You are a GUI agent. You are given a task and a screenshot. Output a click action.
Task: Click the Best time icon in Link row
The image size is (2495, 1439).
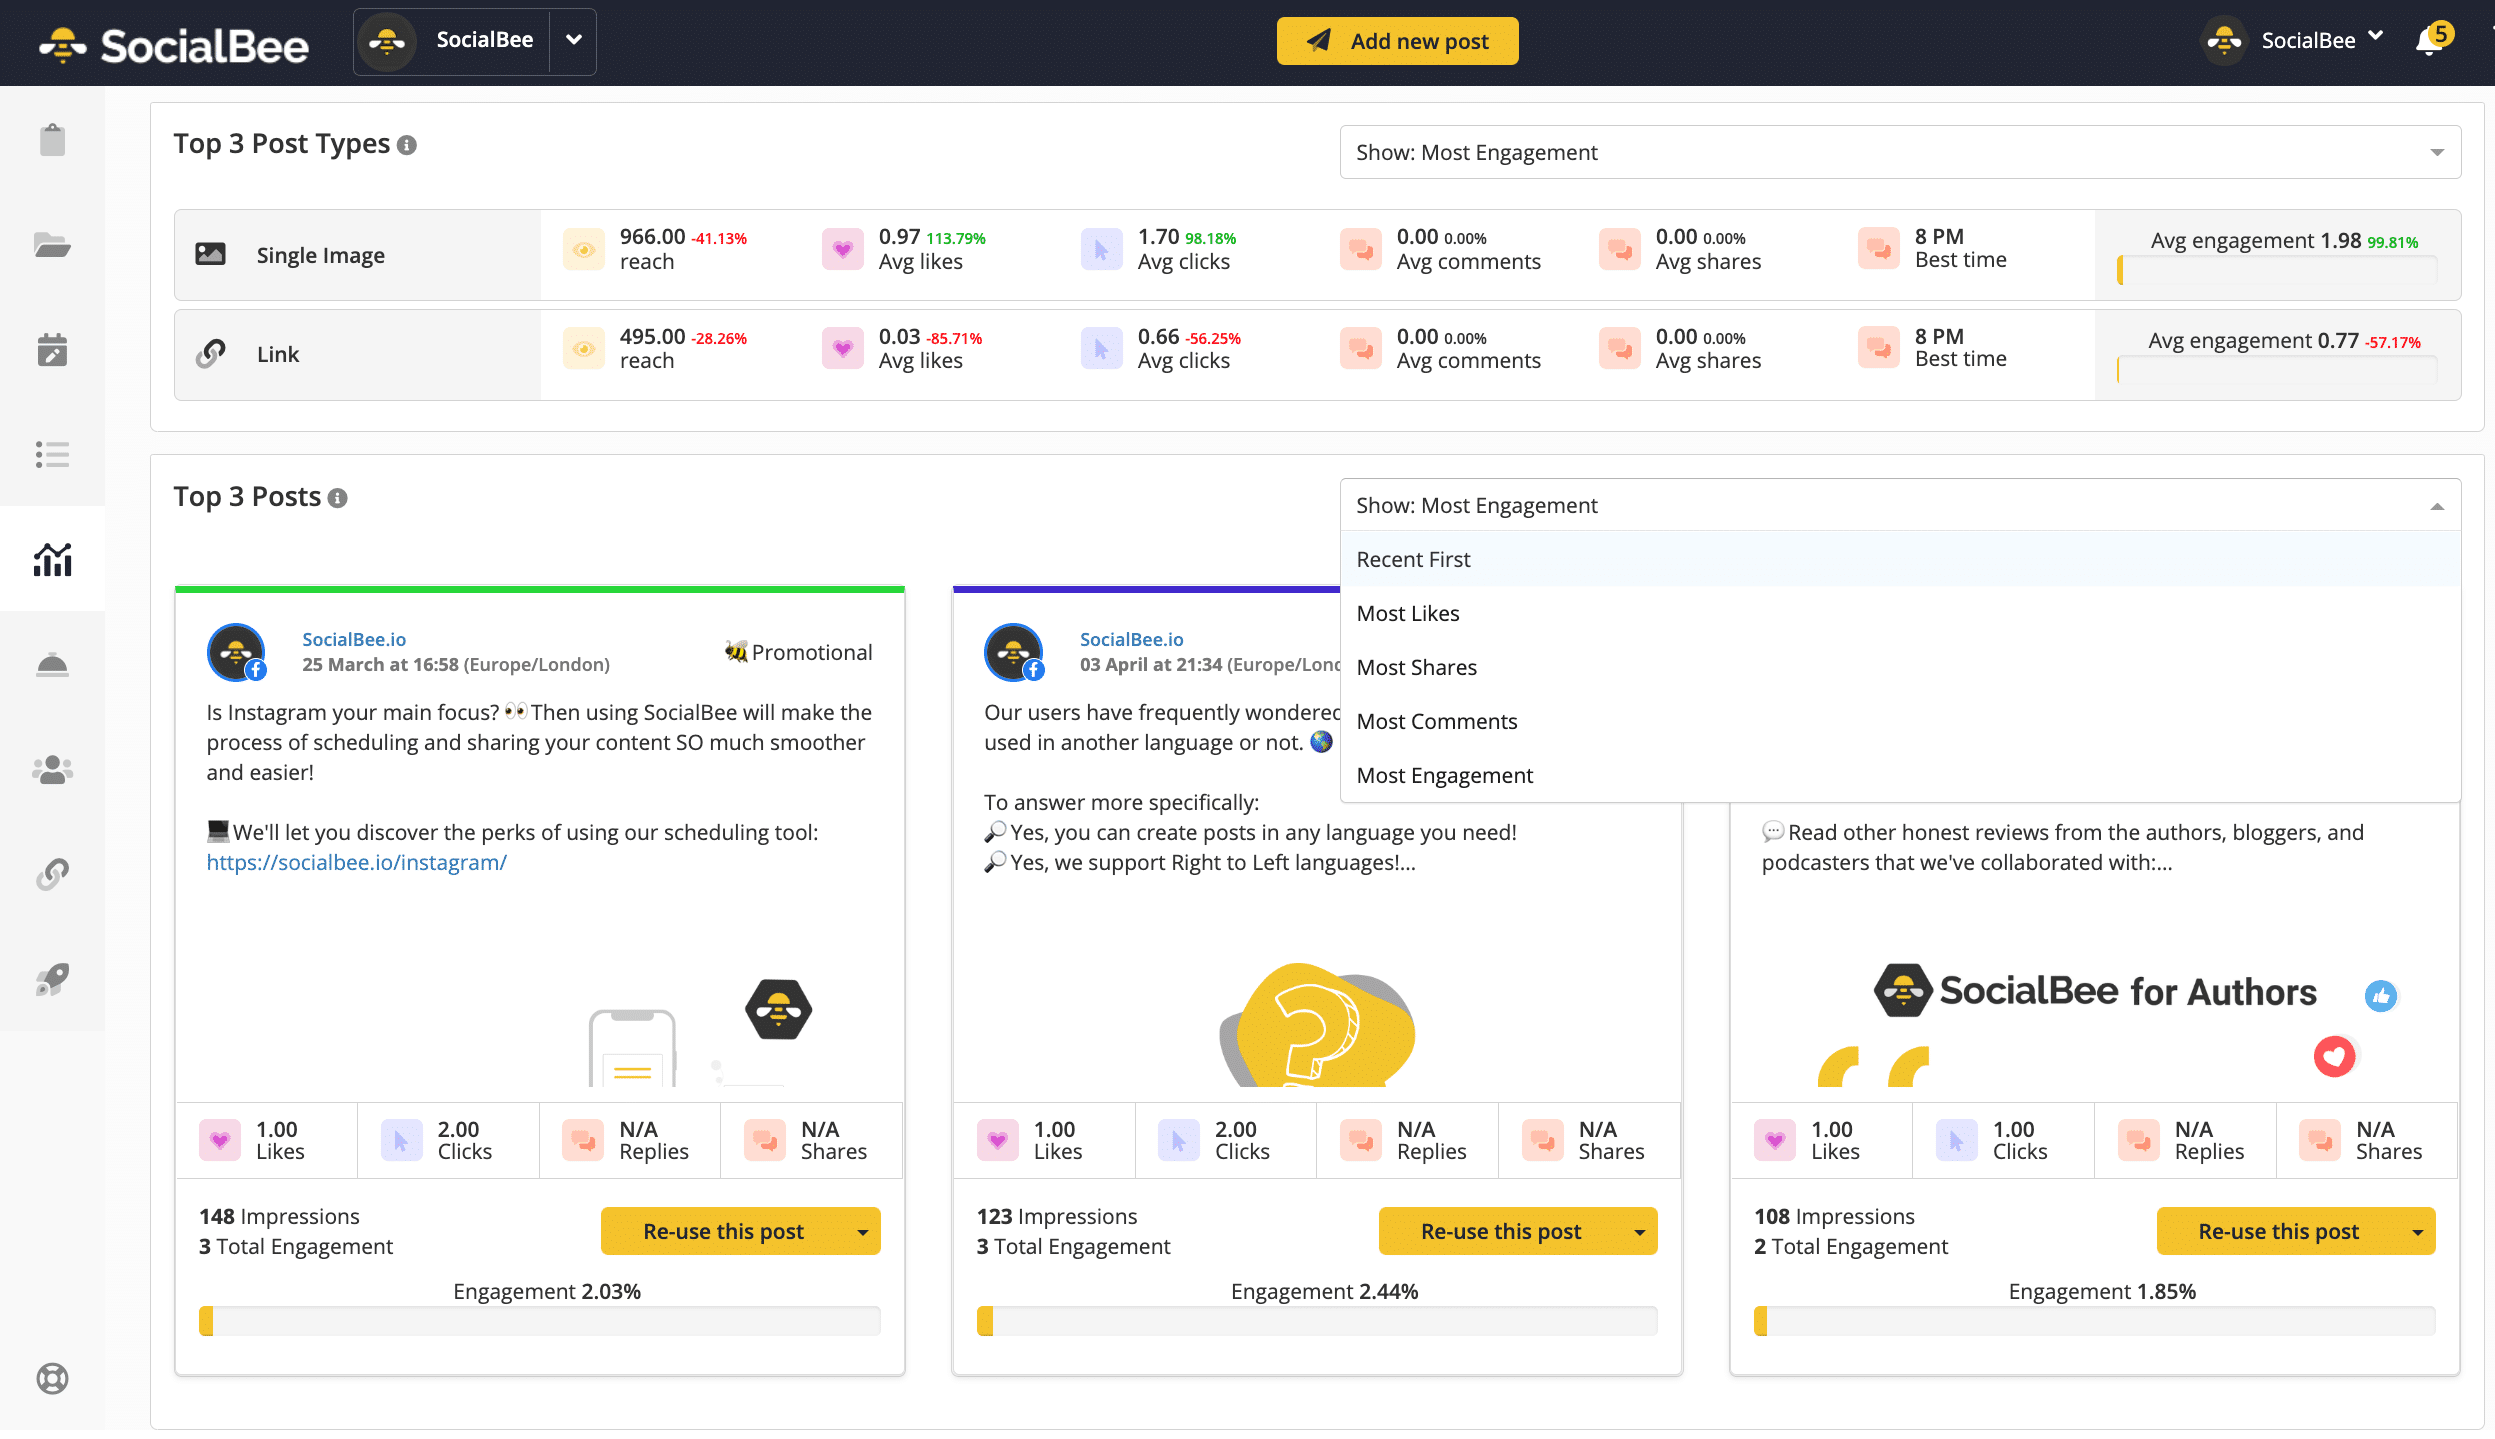point(1879,348)
